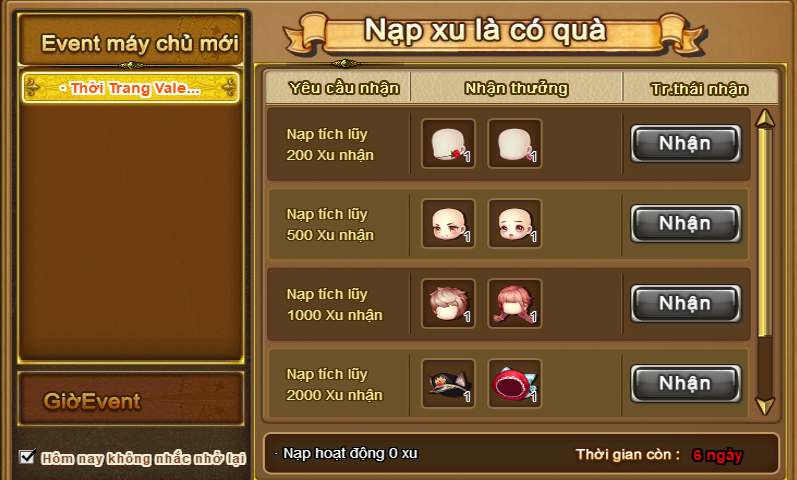Select white hat with rose reward icon
The height and width of the screenshot is (480, 797).
tap(448, 144)
